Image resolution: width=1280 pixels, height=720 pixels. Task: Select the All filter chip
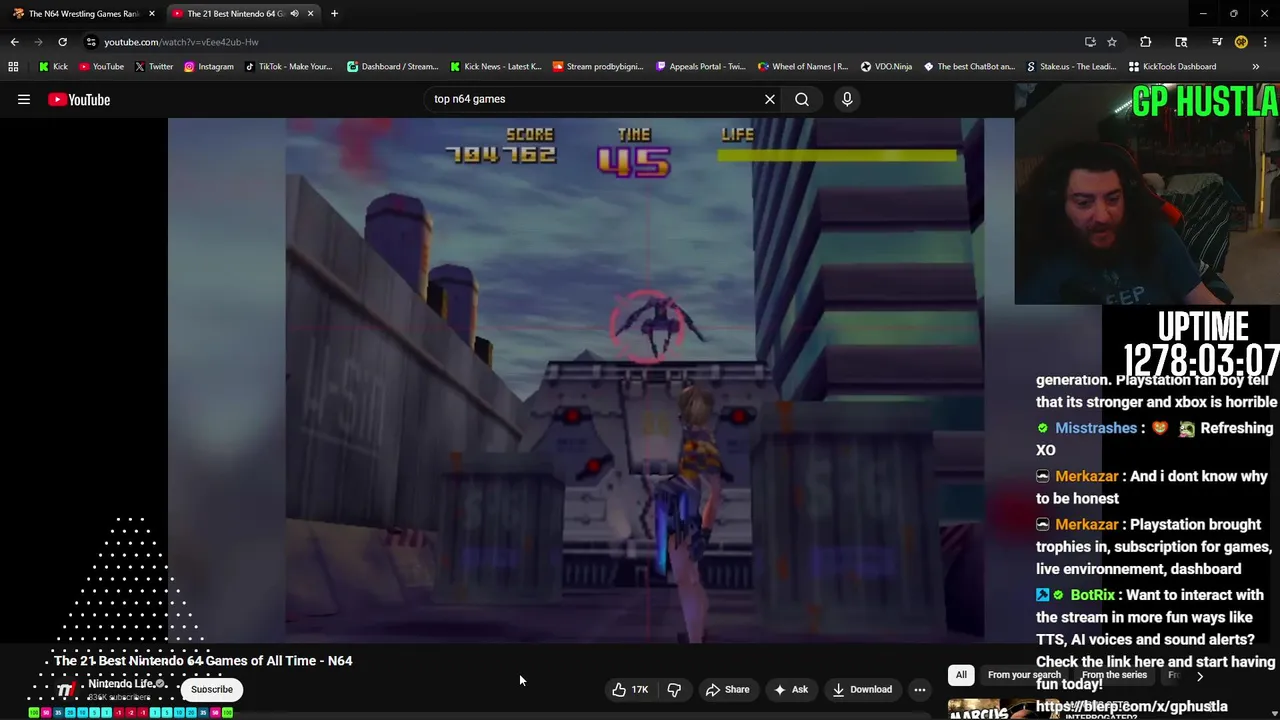click(x=961, y=675)
